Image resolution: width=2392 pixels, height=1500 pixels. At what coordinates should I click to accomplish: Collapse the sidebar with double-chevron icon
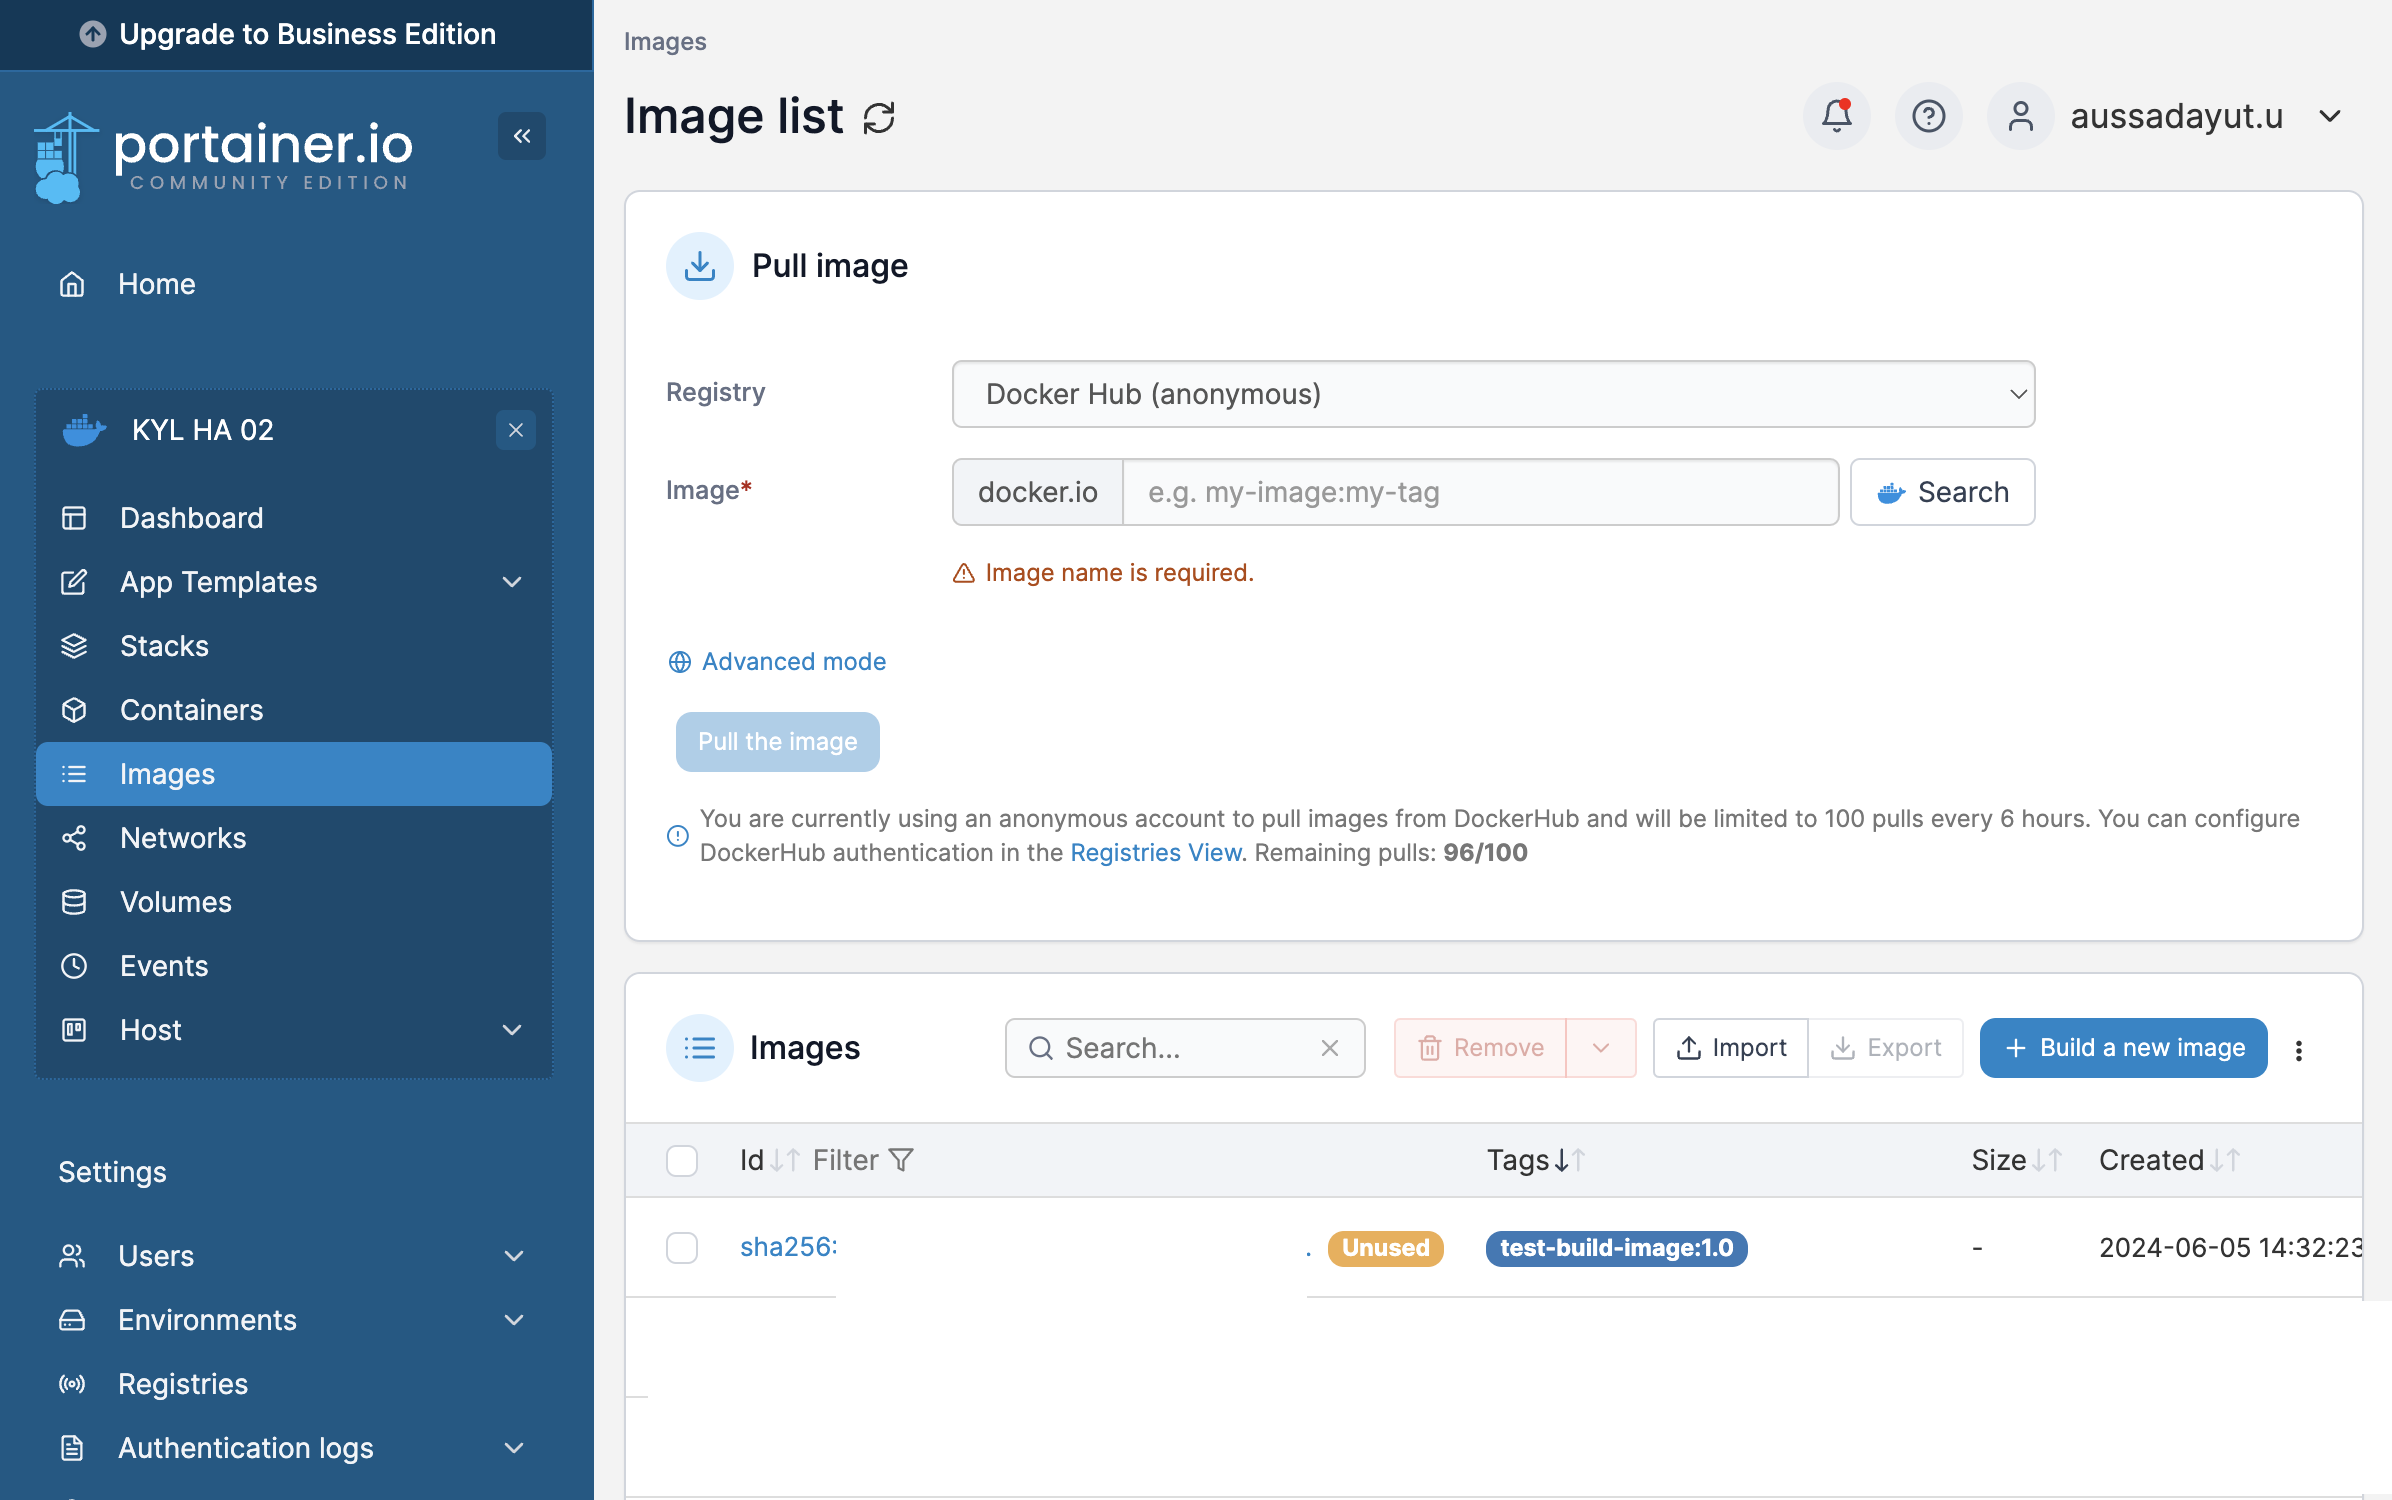[x=521, y=136]
